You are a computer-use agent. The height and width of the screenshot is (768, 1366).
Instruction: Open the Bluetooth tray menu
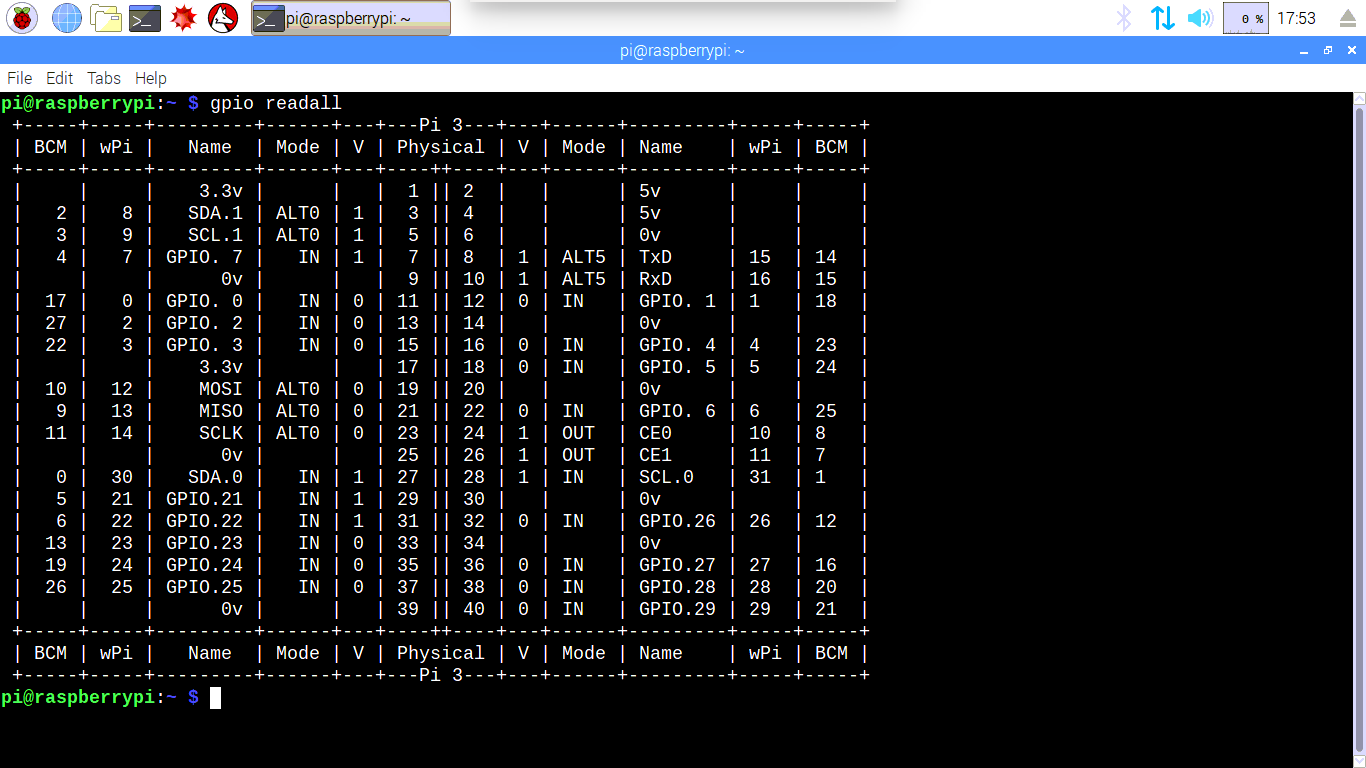[x=1124, y=18]
